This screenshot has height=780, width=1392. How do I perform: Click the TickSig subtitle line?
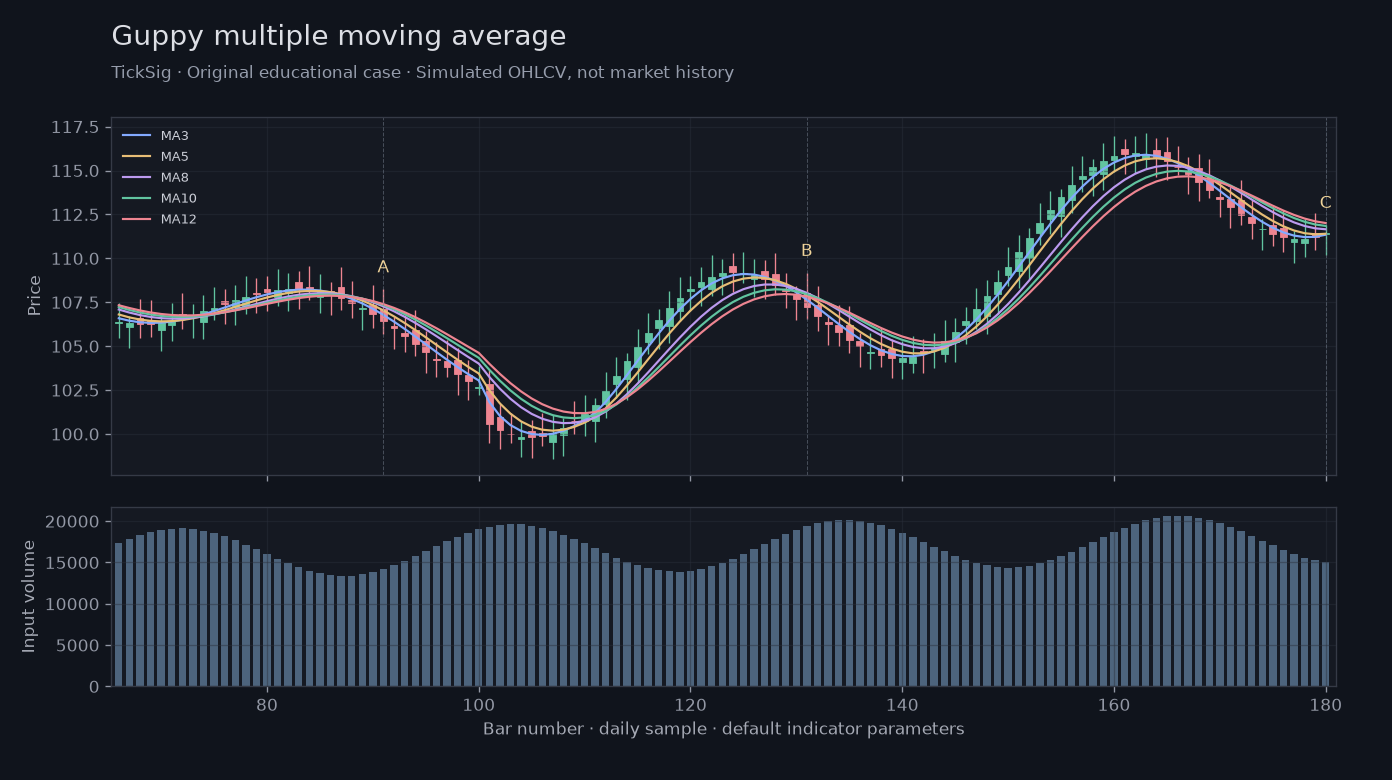pos(423,73)
